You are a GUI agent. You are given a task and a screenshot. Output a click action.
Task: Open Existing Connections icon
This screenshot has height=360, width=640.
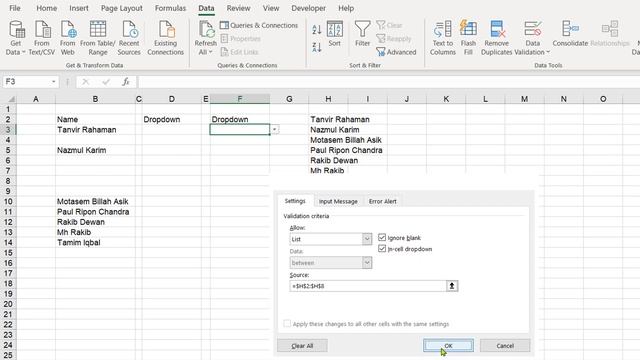pyautogui.click(x=166, y=30)
